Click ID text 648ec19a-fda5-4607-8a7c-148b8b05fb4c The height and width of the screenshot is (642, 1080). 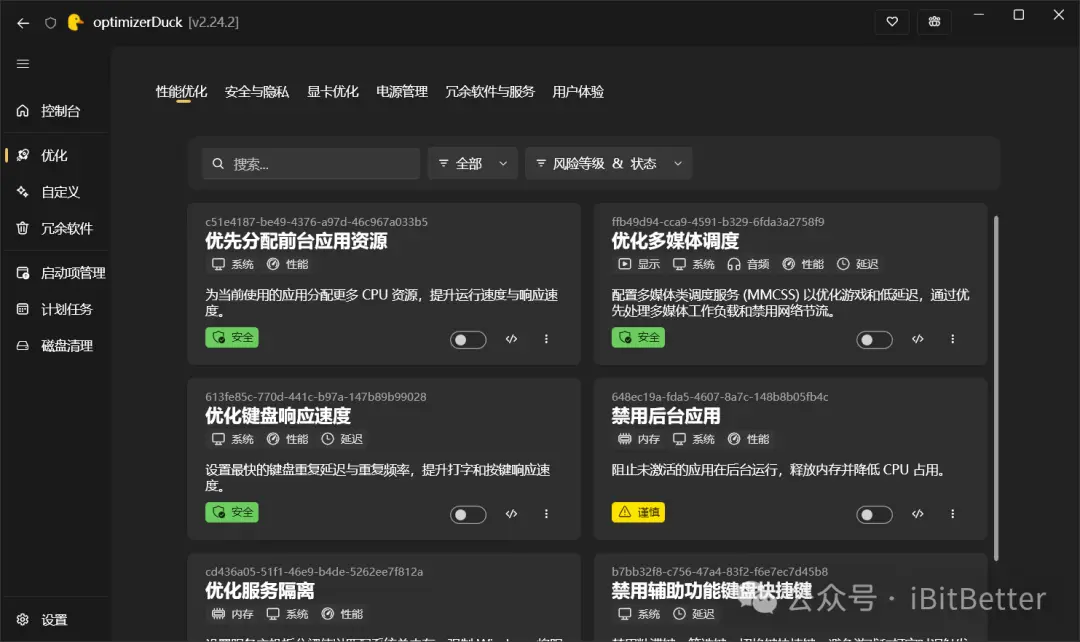(720, 397)
